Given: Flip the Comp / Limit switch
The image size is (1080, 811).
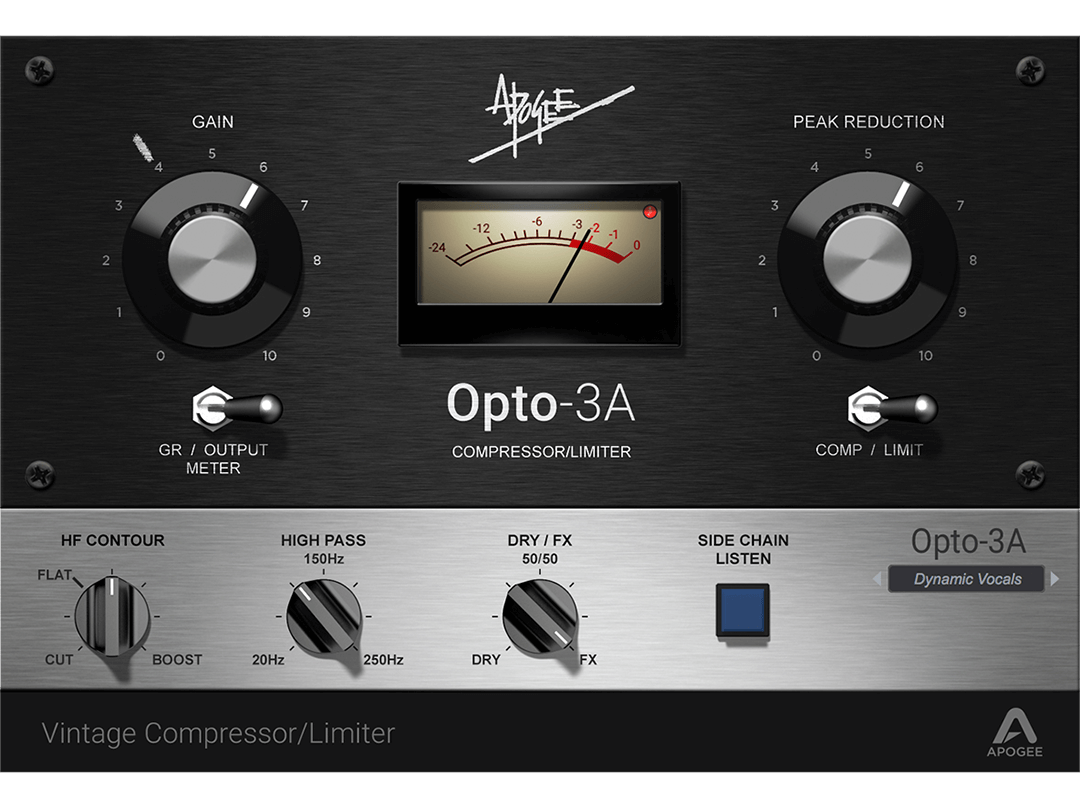Looking at the screenshot, I should click(892, 408).
